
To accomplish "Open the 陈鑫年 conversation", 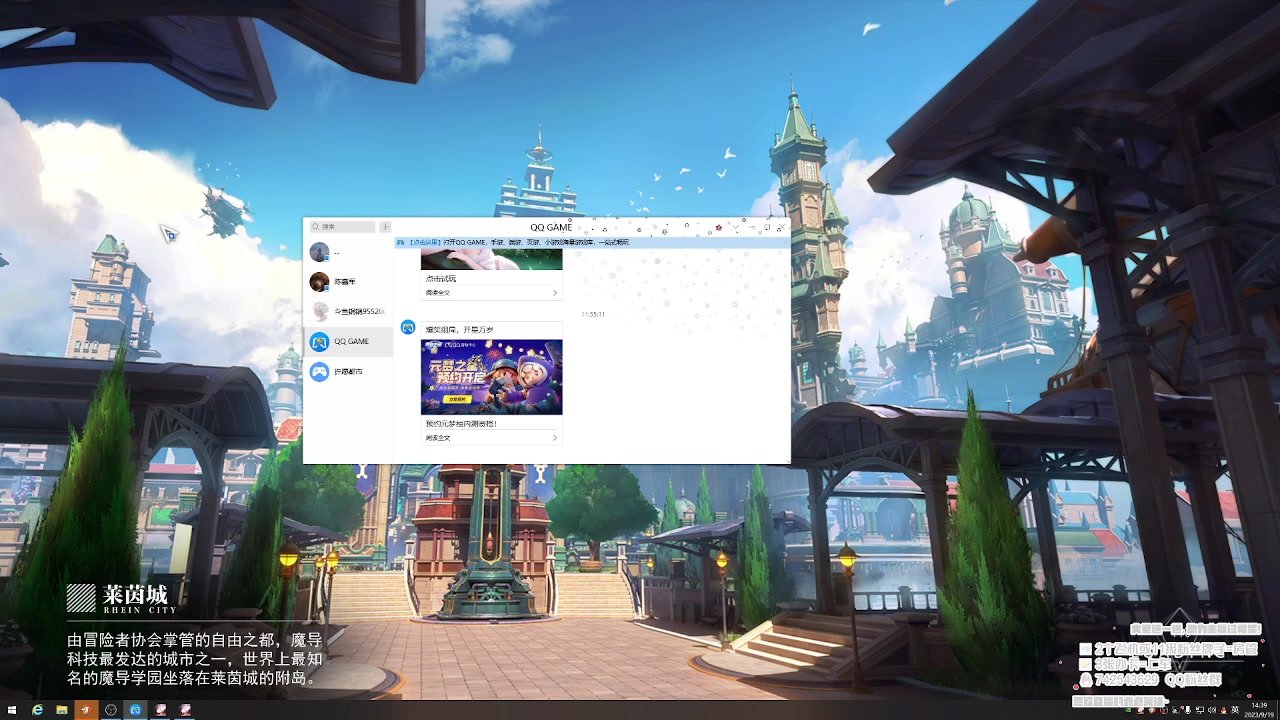I will pos(349,282).
